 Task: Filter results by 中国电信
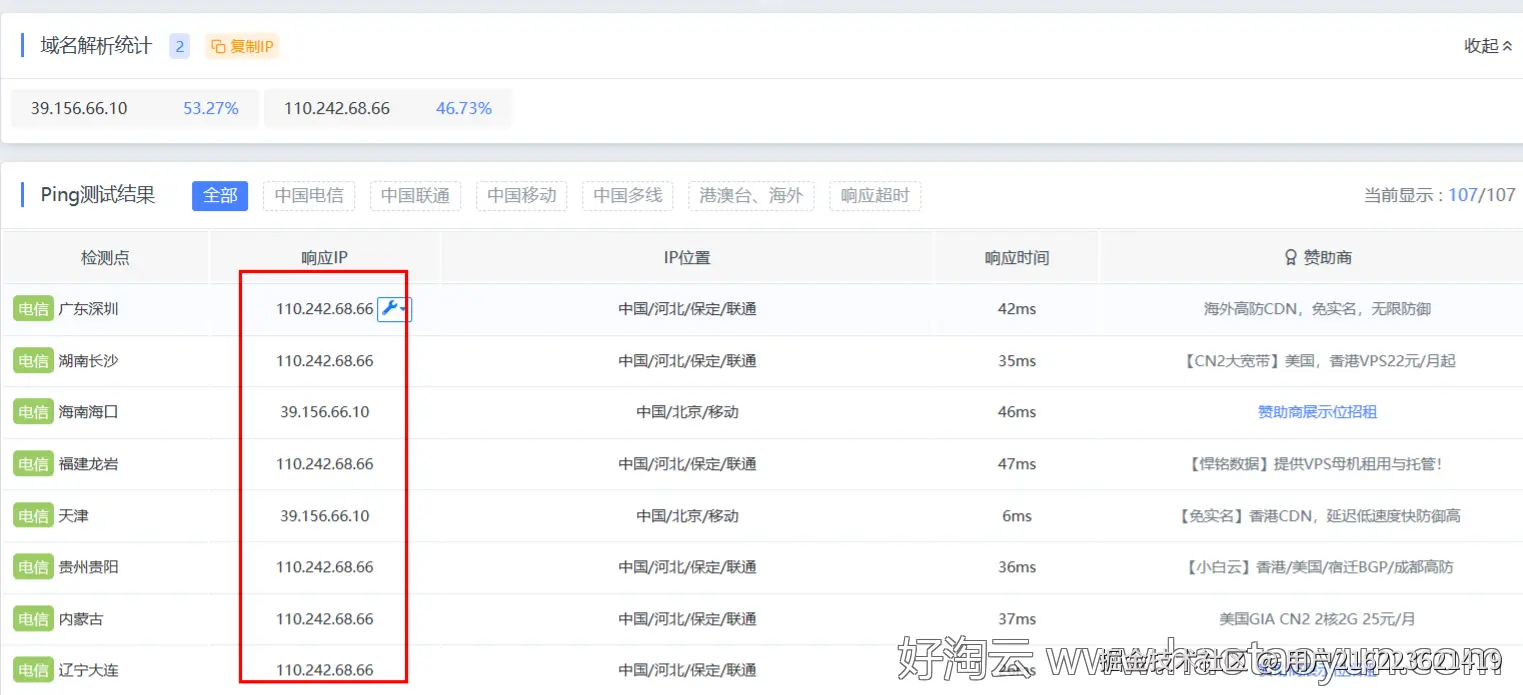pos(309,195)
